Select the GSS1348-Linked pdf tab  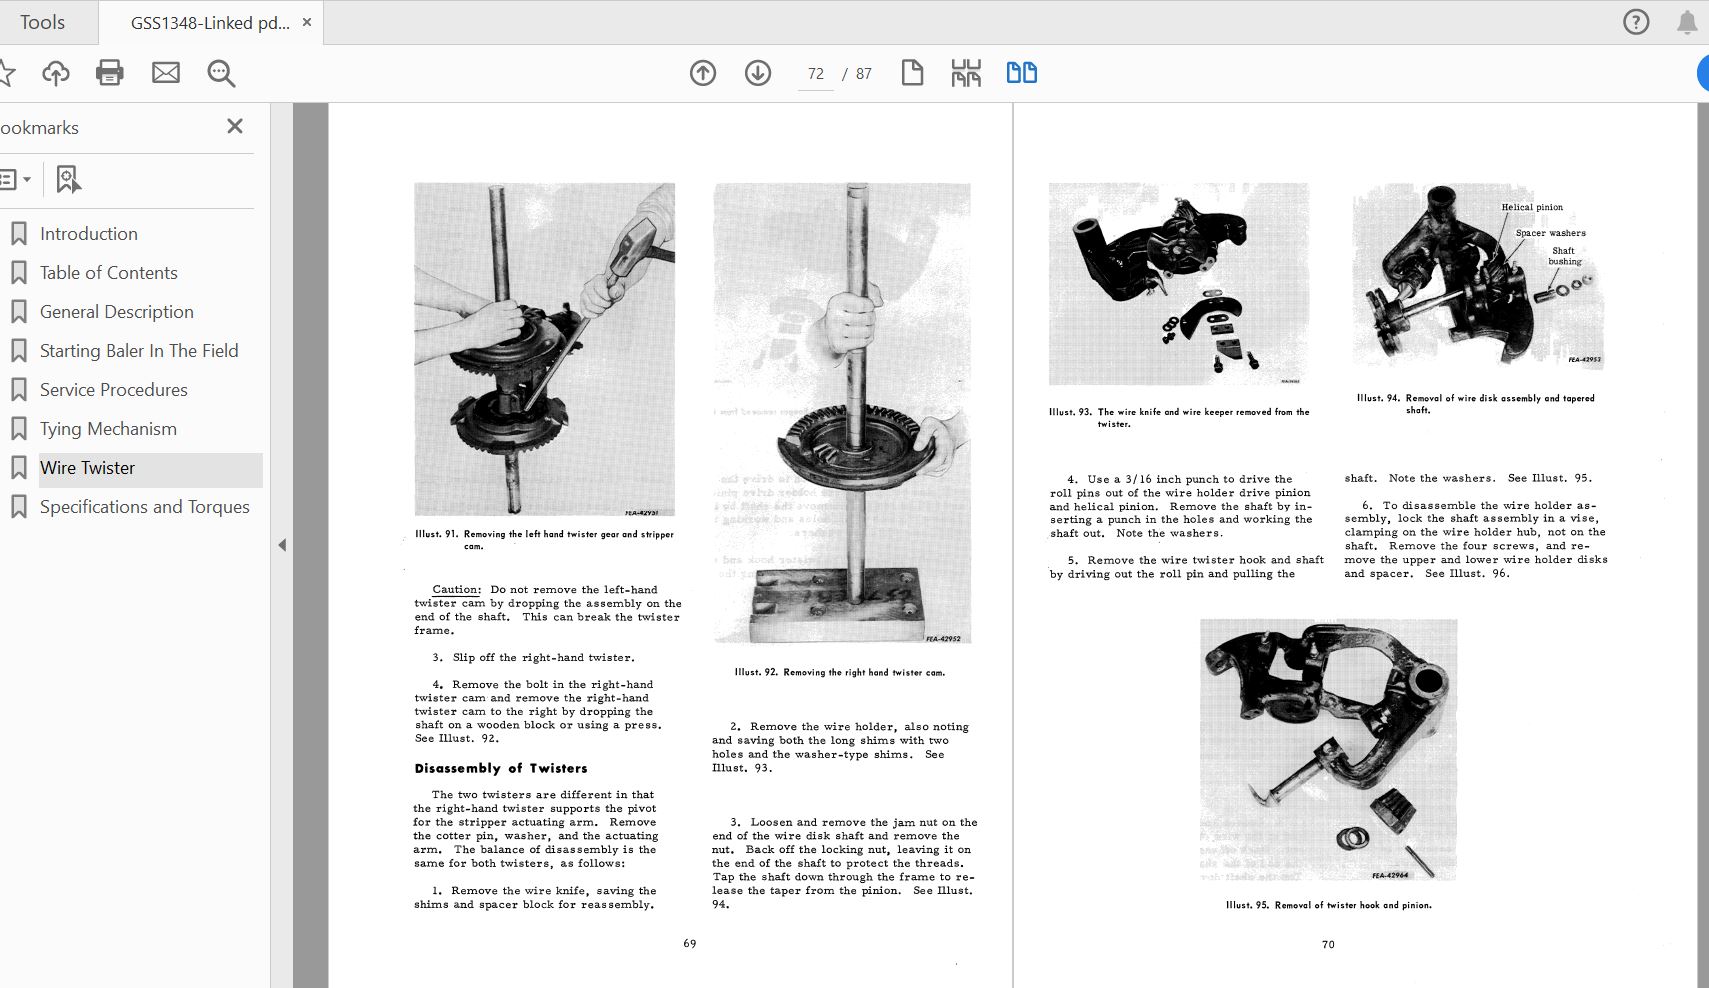[x=210, y=23]
